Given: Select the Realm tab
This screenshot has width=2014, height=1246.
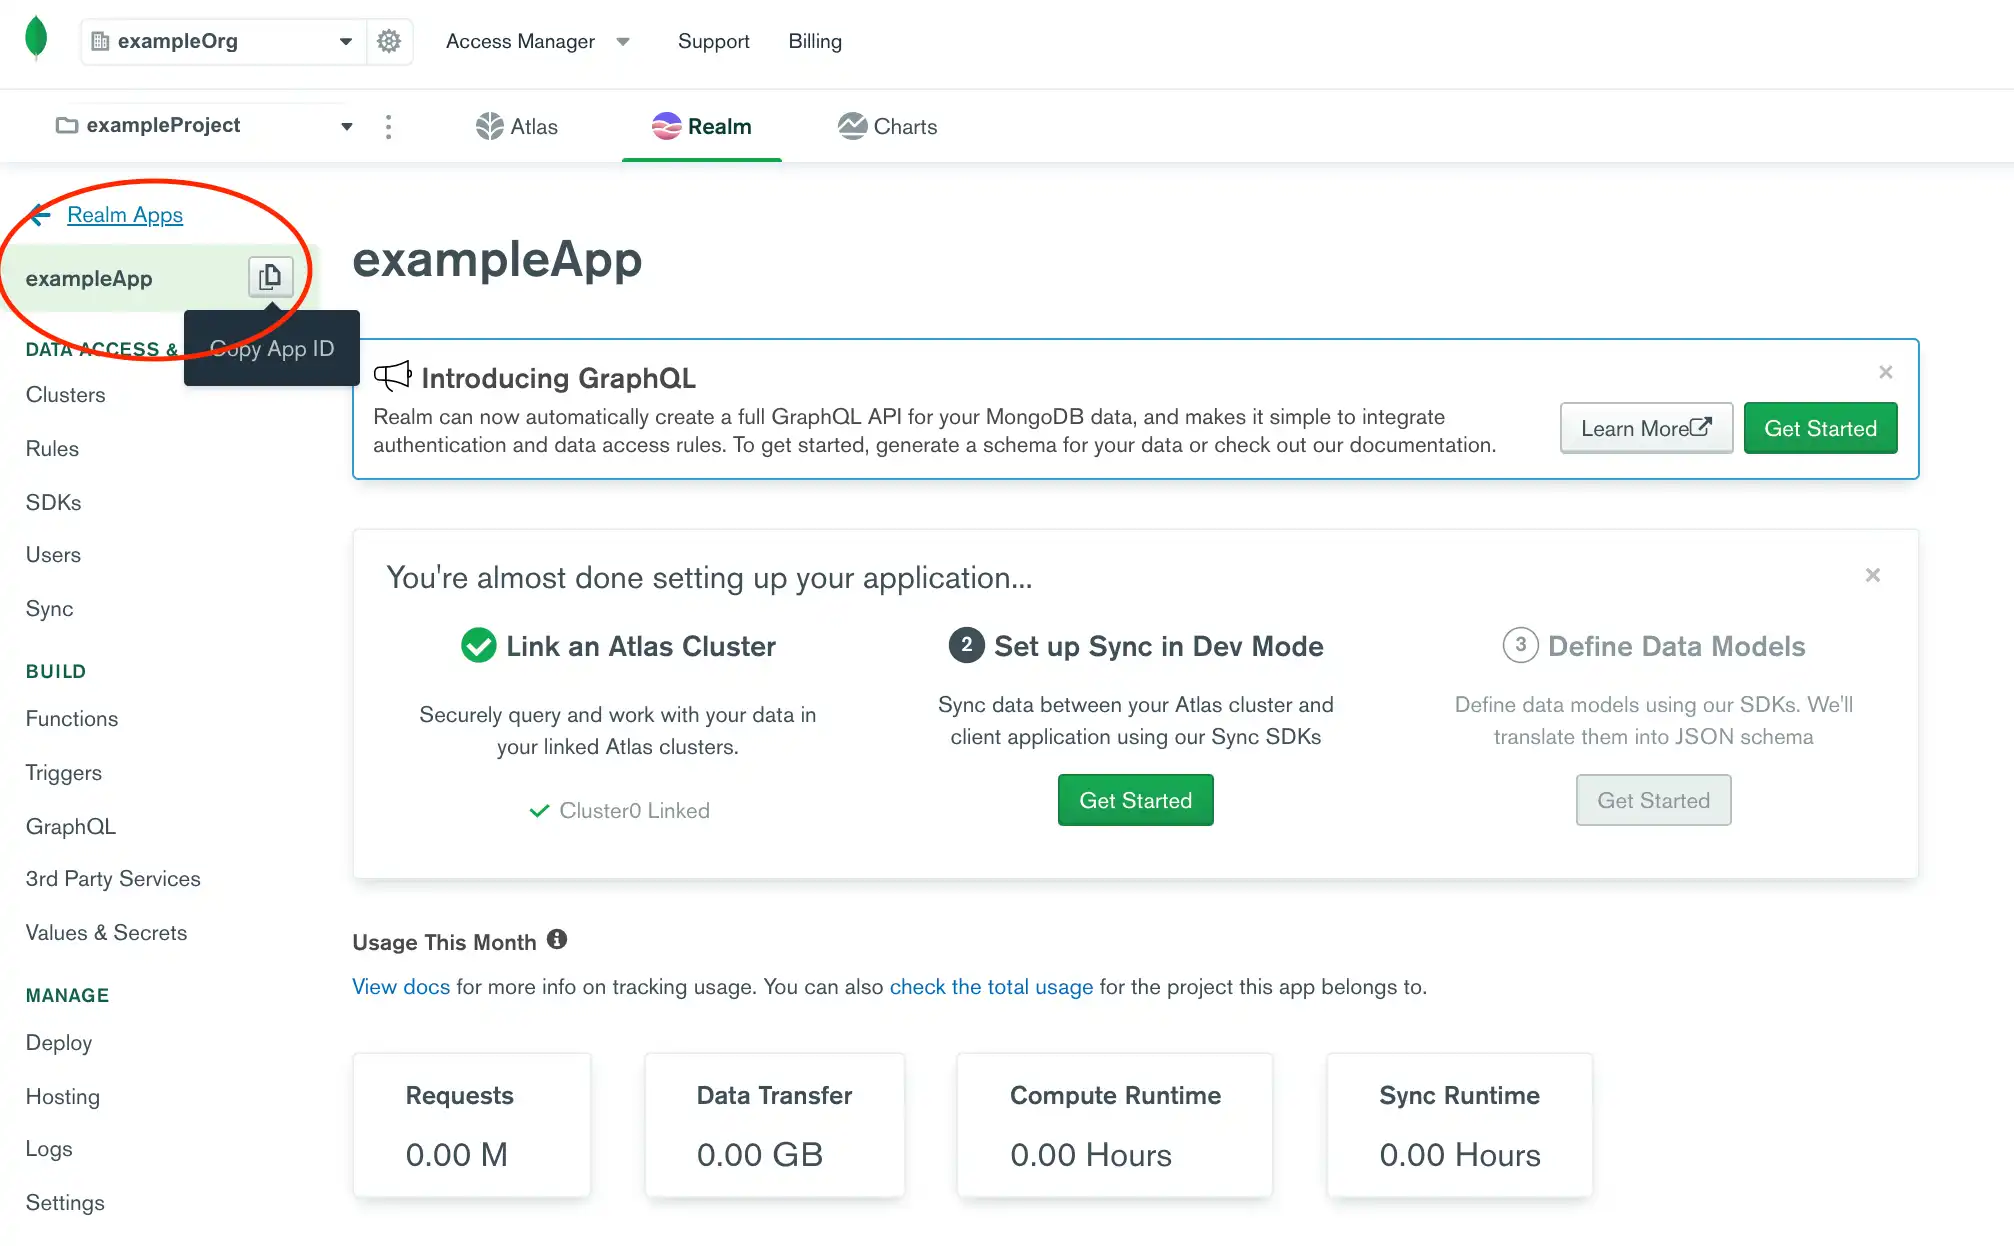Looking at the screenshot, I should point(702,127).
